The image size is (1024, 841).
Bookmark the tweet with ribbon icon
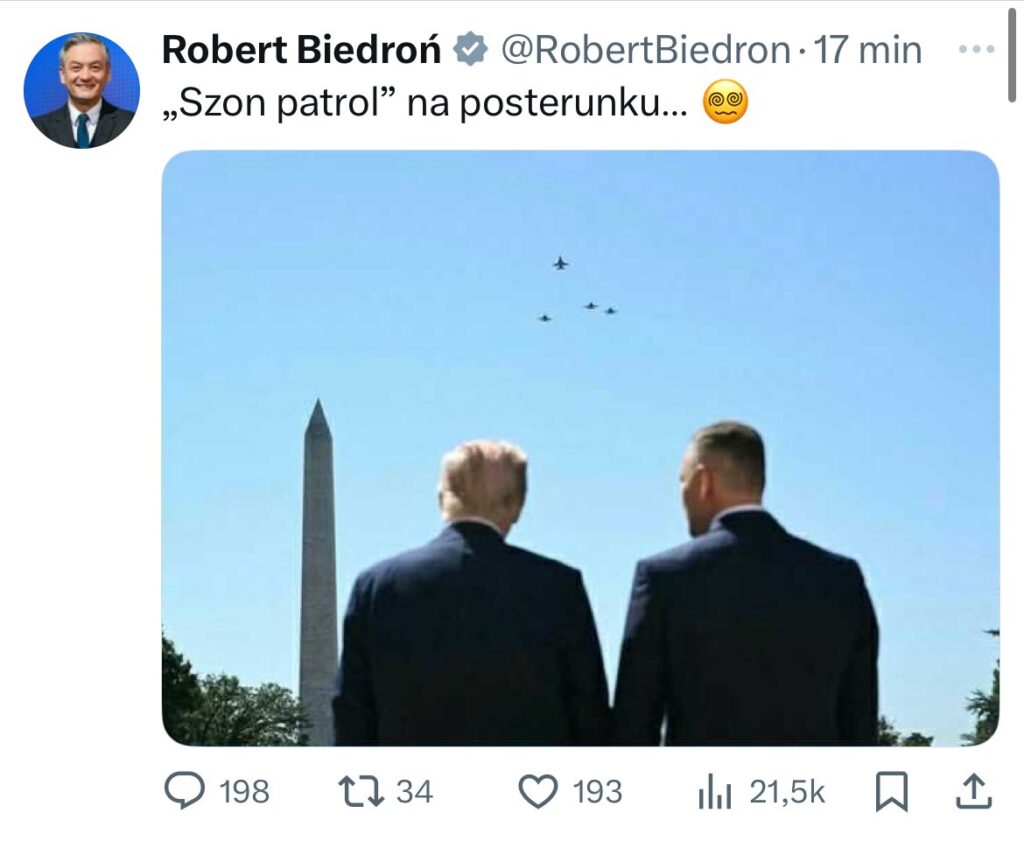891,791
